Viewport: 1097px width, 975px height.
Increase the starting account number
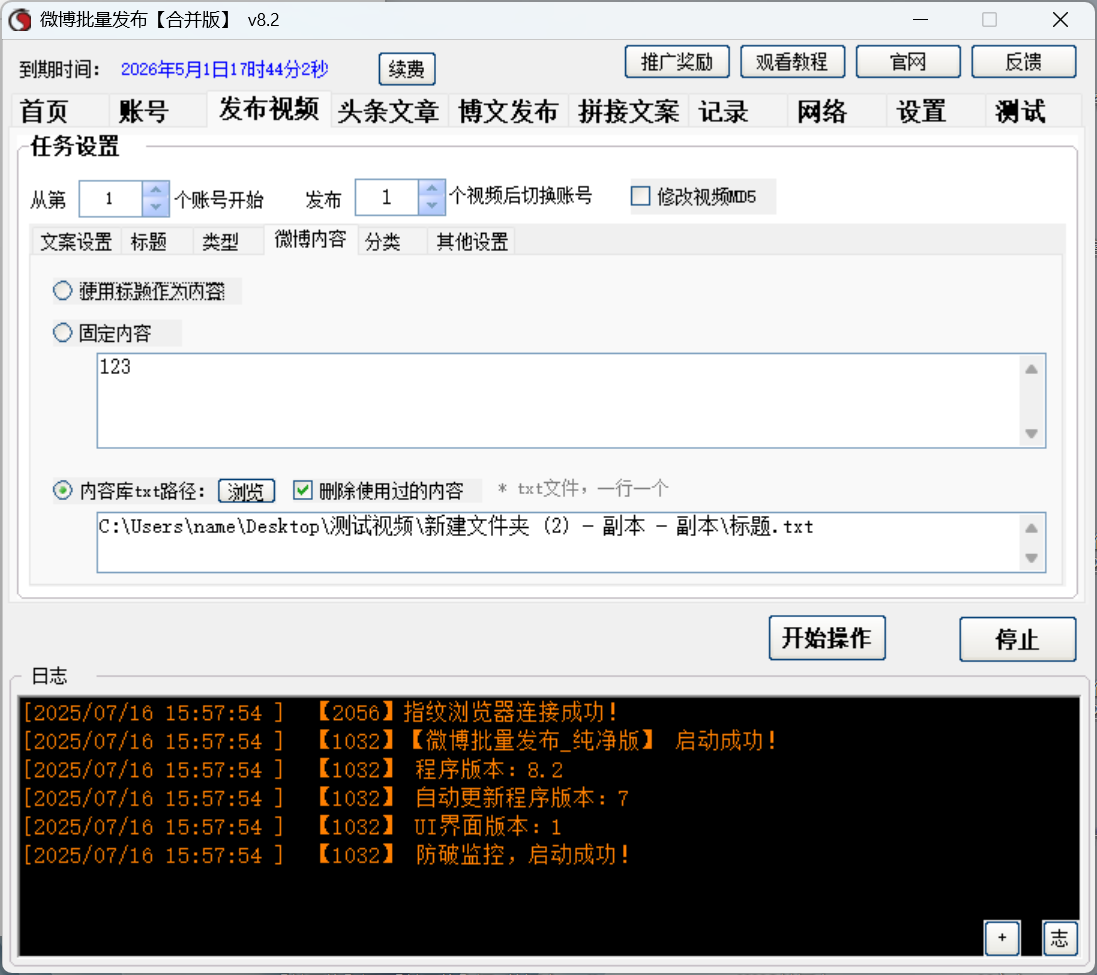155,190
